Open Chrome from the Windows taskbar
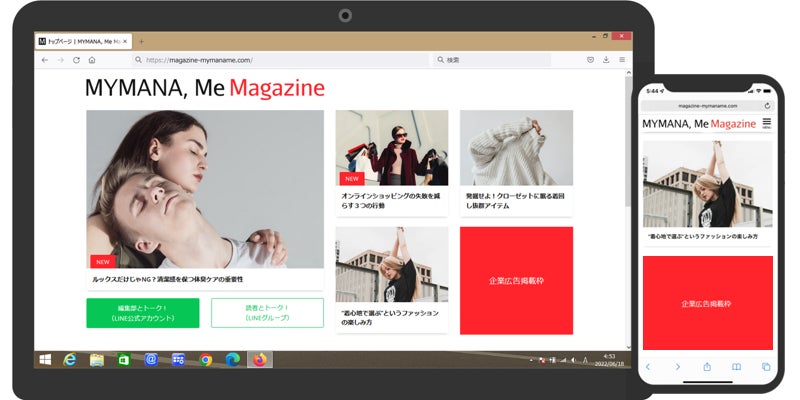 point(206,359)
